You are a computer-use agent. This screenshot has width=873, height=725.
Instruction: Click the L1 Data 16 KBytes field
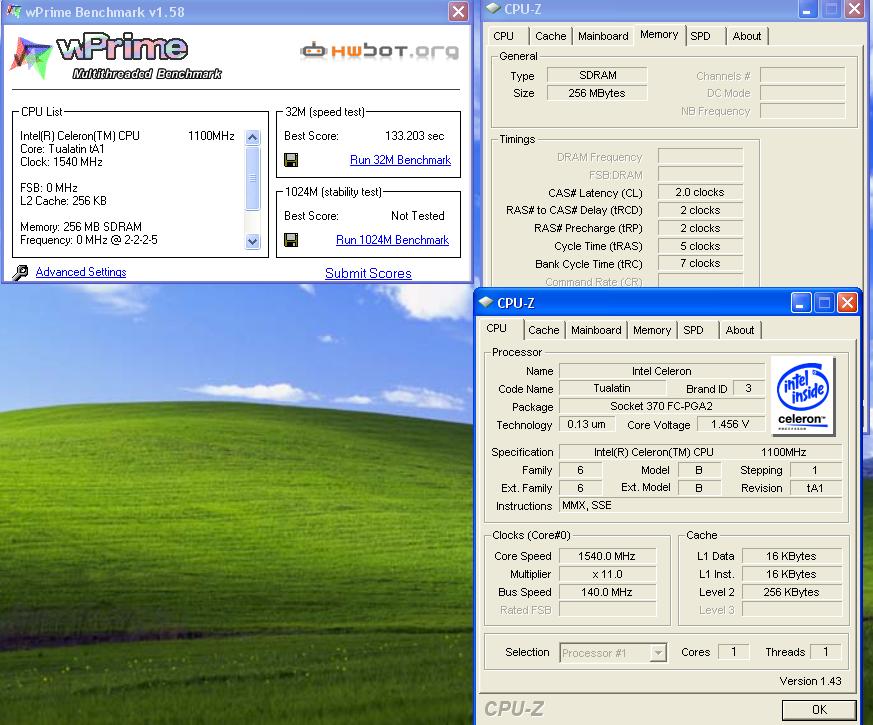pyautogui.click(x=791, y=556)
